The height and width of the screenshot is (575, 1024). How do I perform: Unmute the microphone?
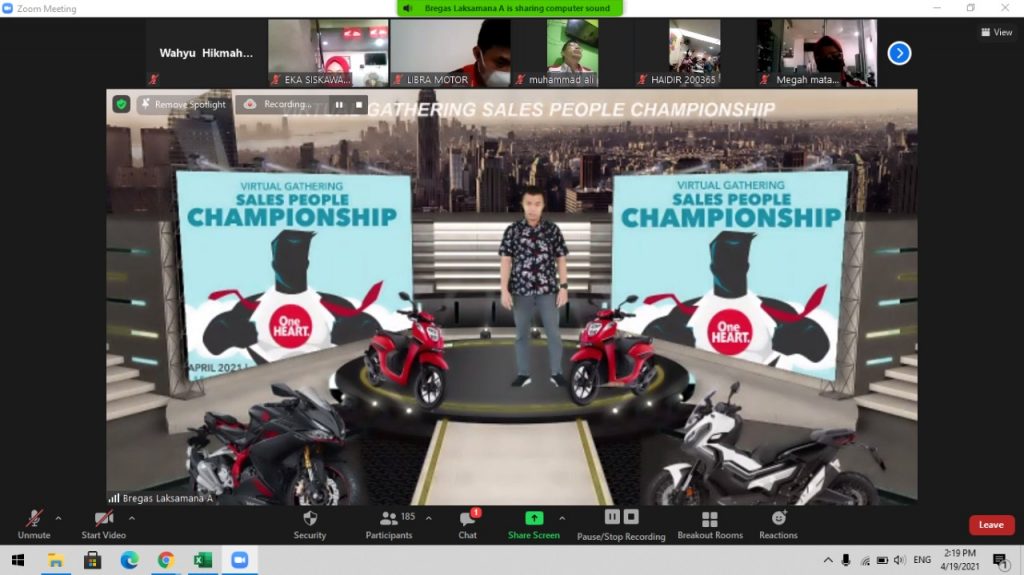coord(34,524)
